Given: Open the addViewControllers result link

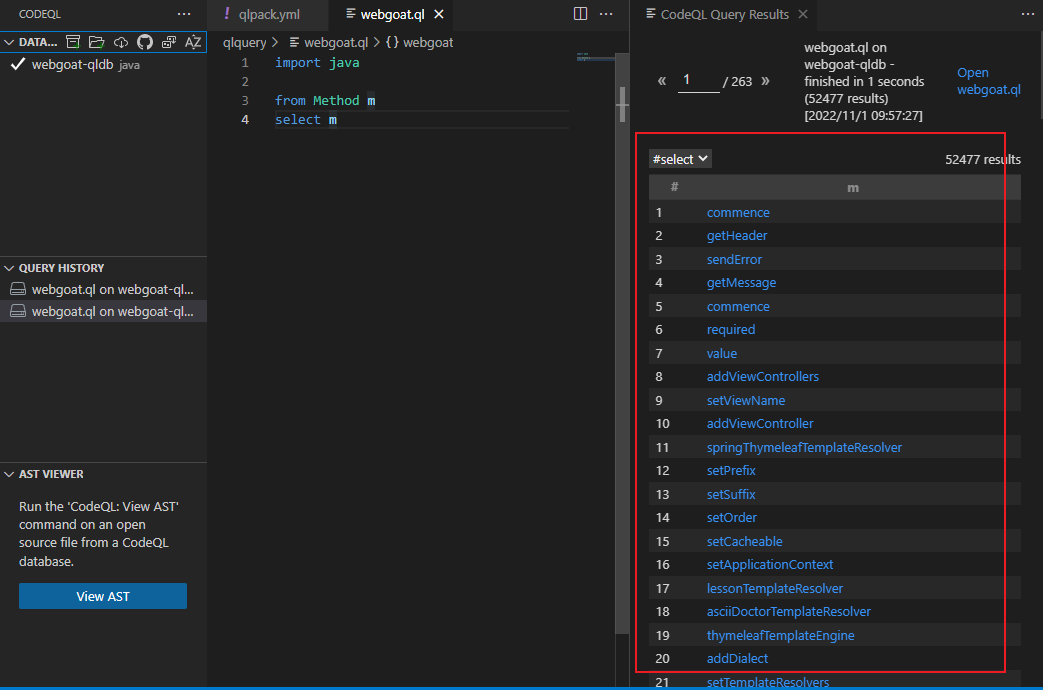Looking at the screenshot, I should pos(762,377).
